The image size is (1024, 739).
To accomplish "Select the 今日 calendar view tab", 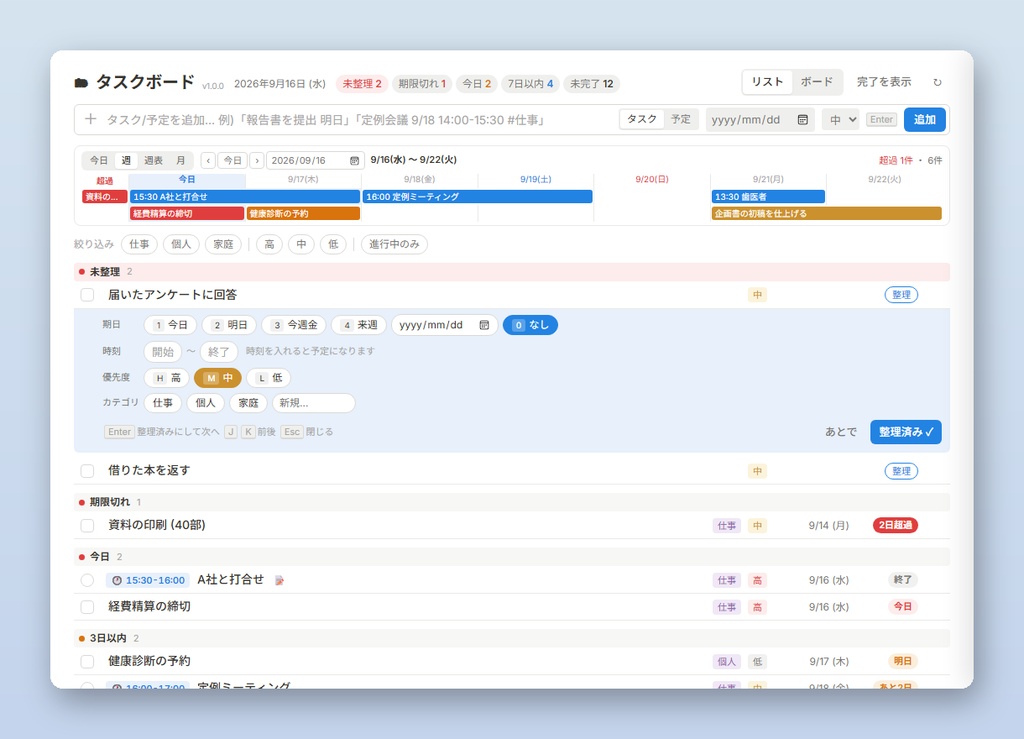I will coord(99,161).
